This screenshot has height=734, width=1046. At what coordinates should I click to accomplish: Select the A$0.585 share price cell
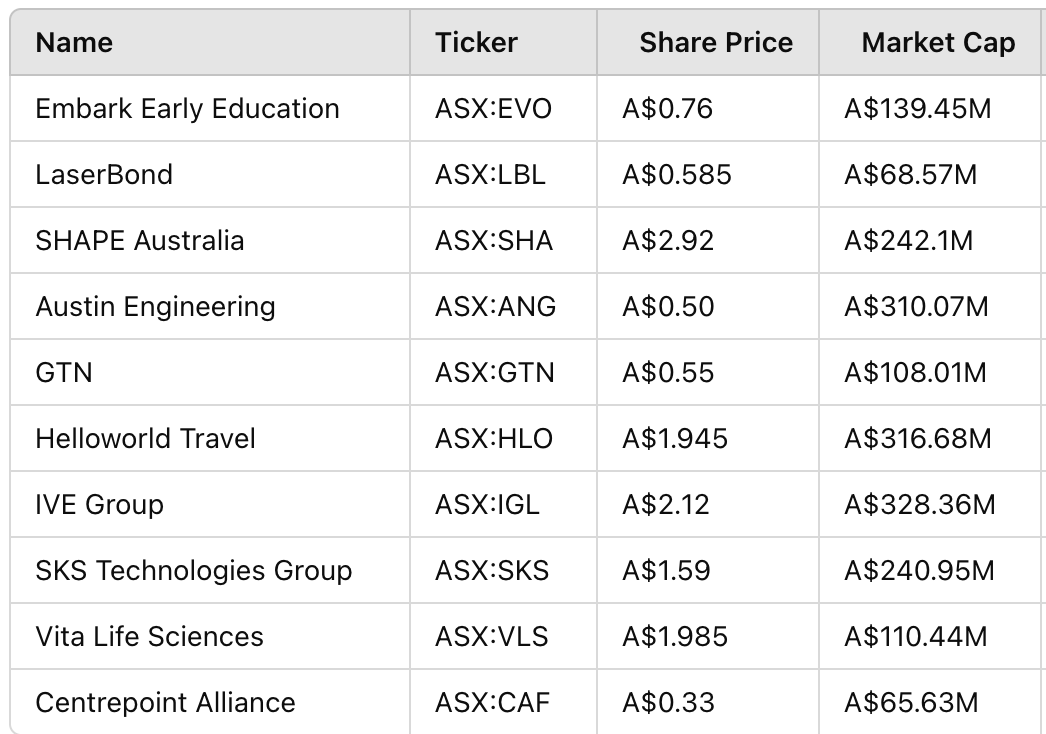tap(677, 175)
